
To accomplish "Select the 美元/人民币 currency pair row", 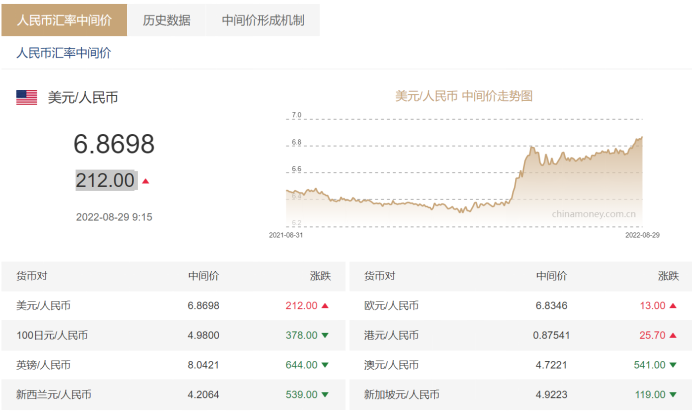I will click(x=44, y=306).
